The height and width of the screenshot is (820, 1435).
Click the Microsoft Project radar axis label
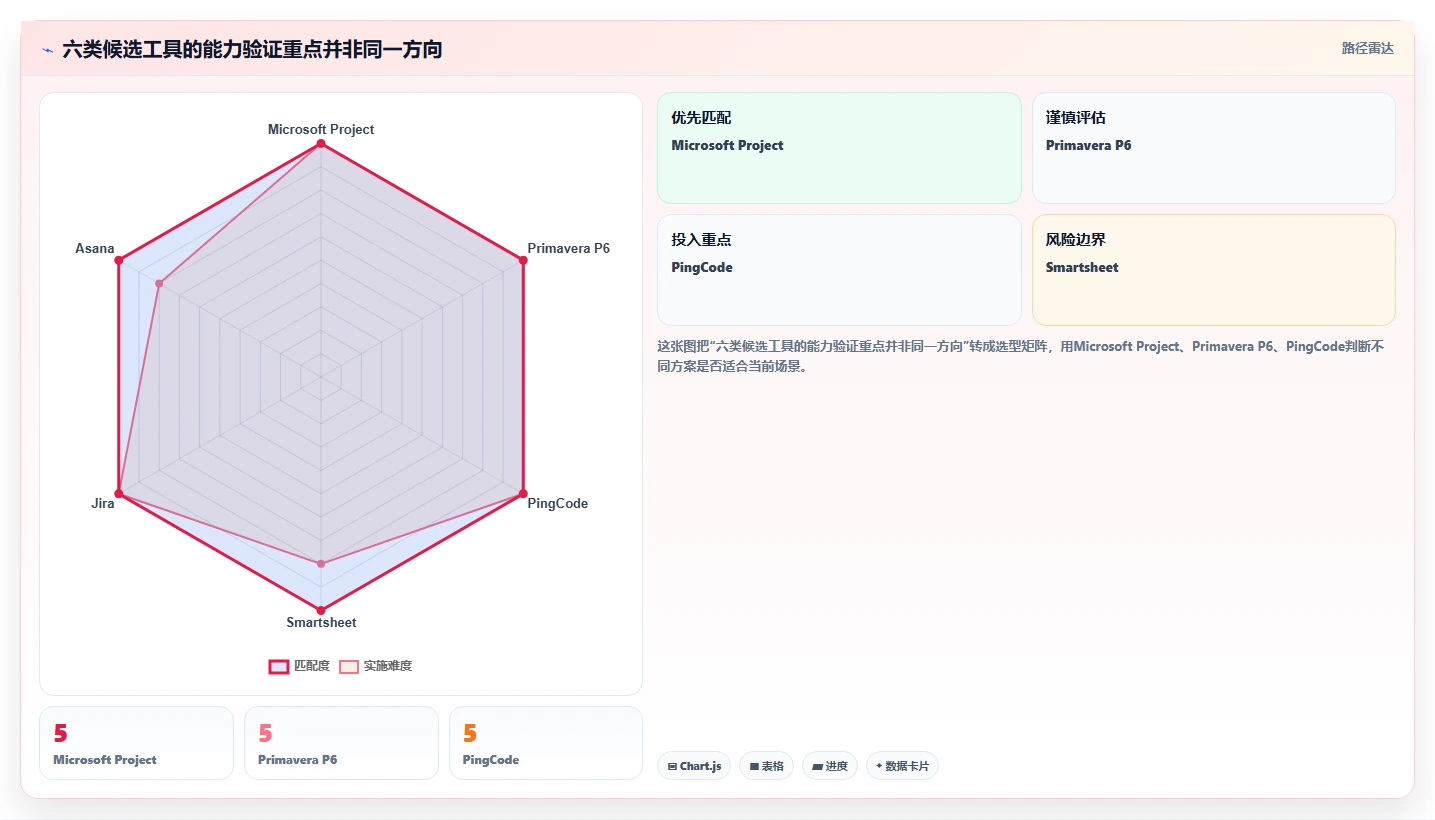click(x=321, y=129)
